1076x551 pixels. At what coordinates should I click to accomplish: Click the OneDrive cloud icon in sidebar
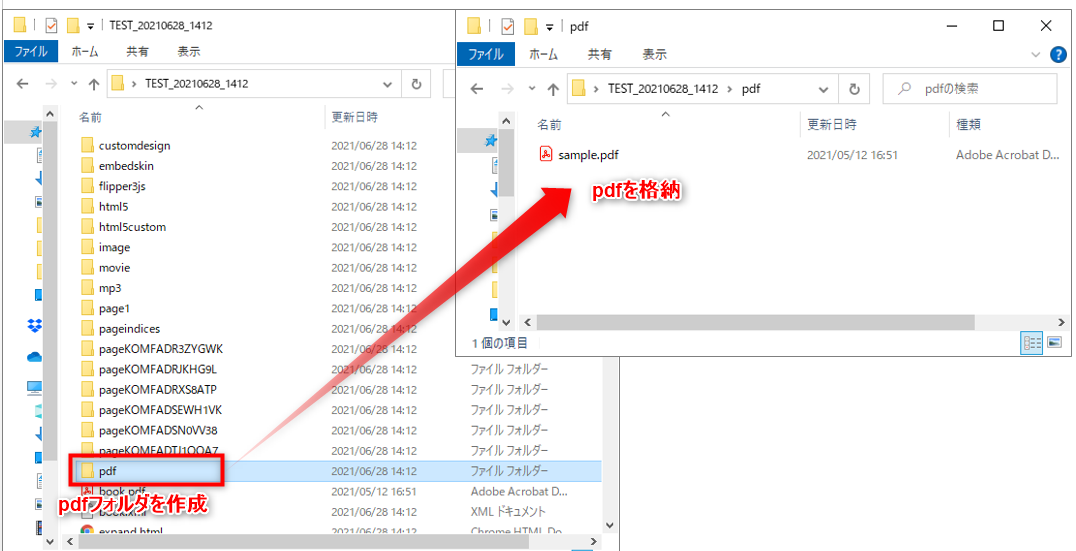(35, 356)
